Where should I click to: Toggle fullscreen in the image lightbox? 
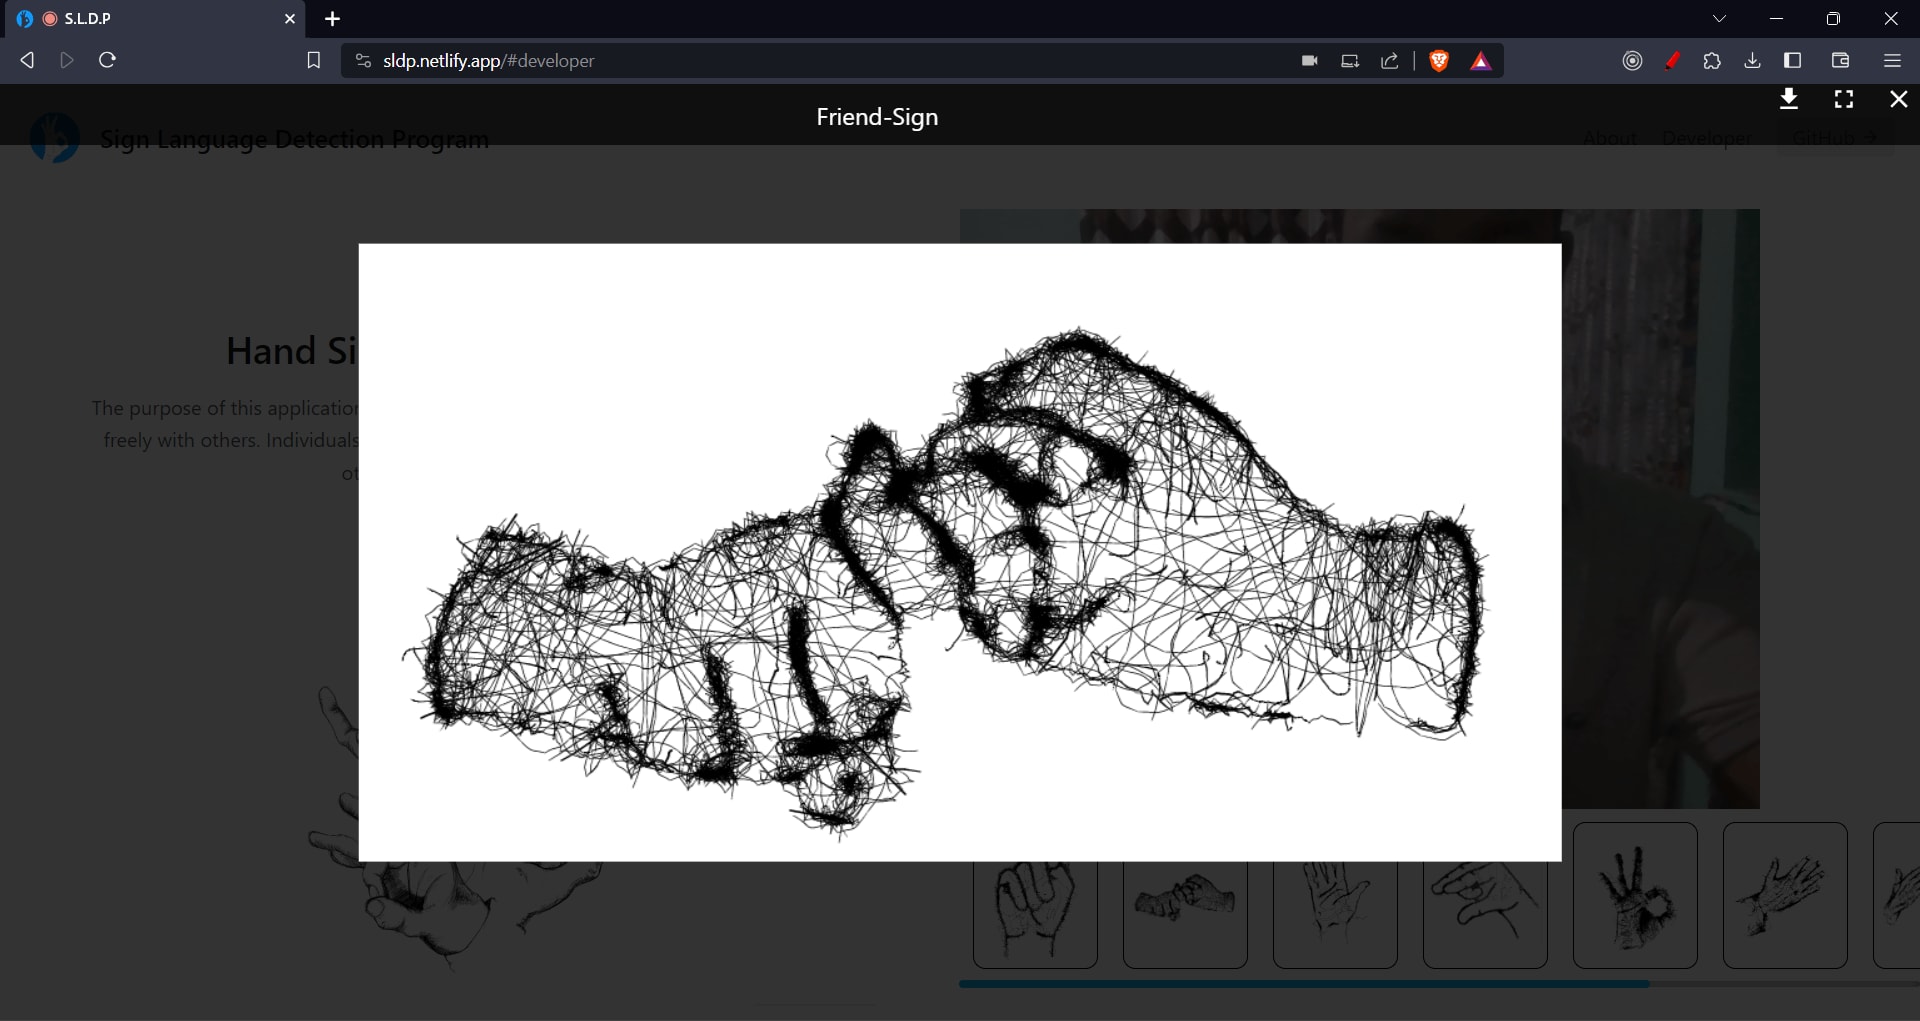point(1844,99)
